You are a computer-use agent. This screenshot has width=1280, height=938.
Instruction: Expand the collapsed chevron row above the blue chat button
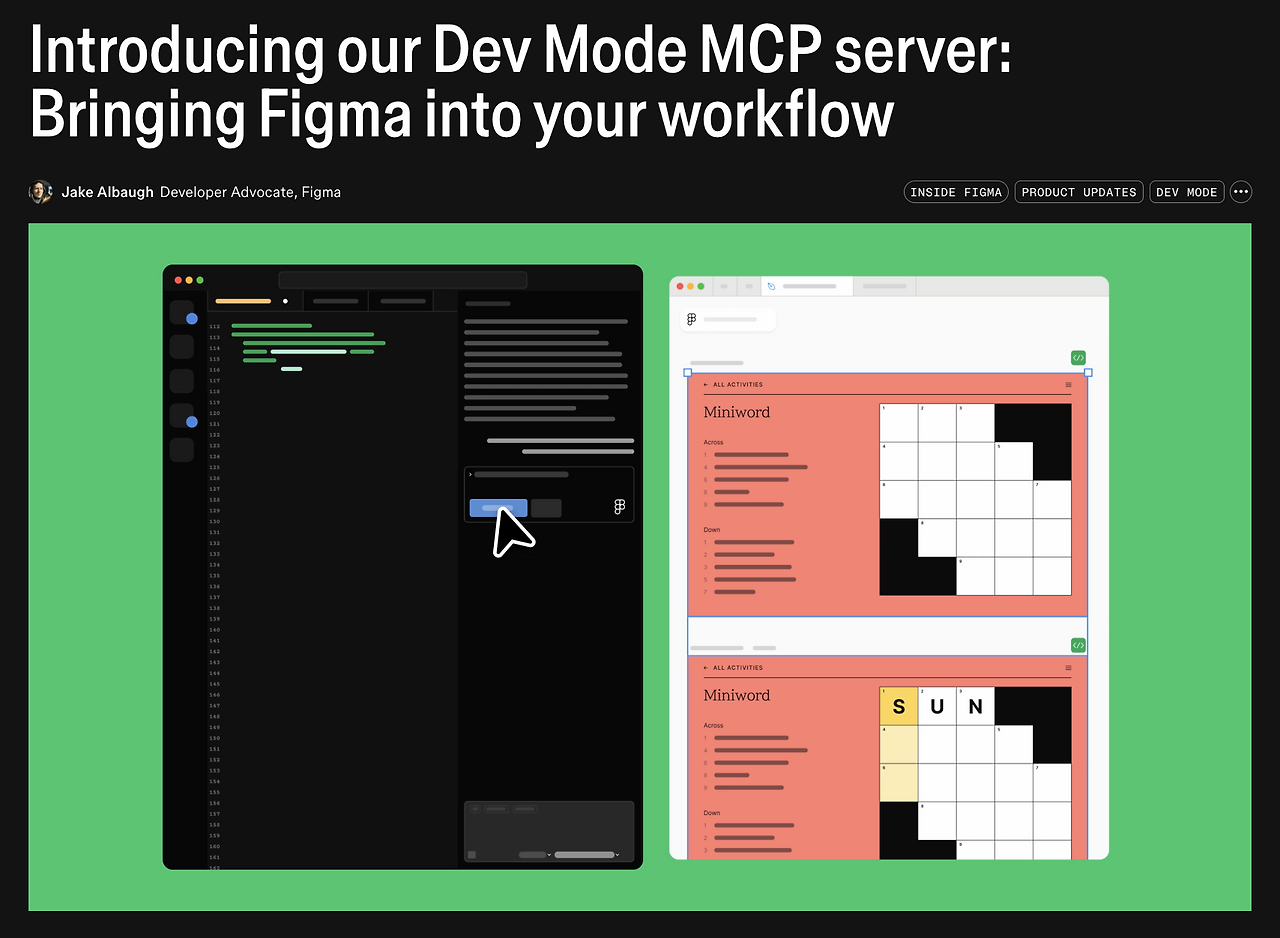click(519, 474)
